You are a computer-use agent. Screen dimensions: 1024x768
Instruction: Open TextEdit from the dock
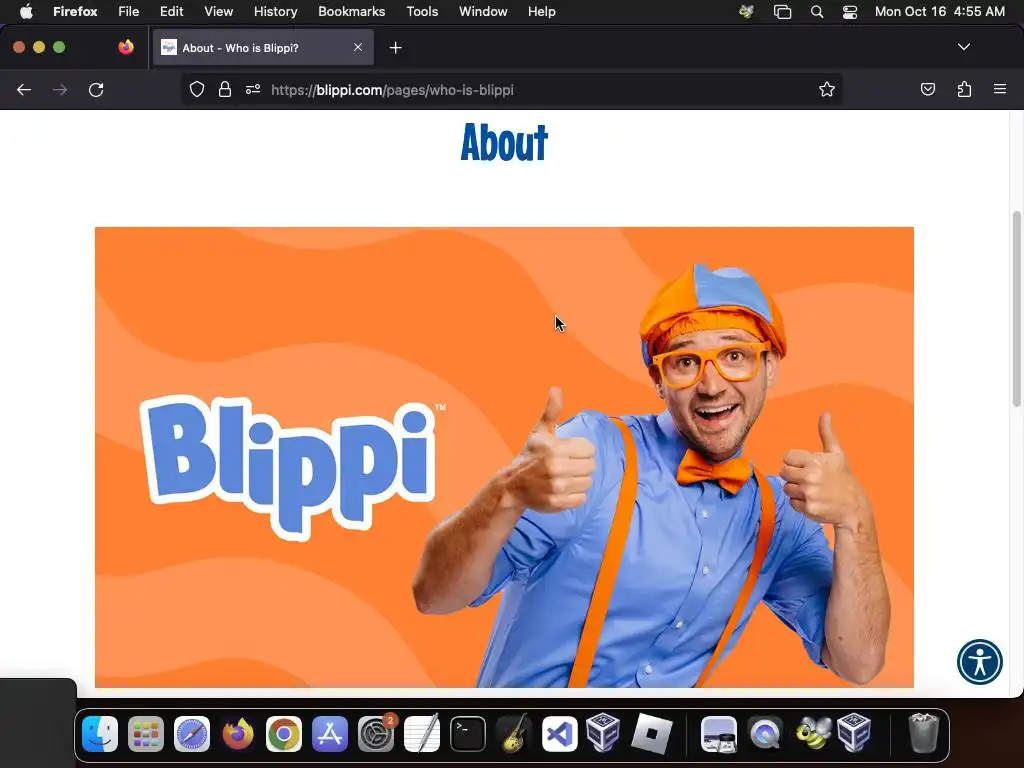[422, 733]
